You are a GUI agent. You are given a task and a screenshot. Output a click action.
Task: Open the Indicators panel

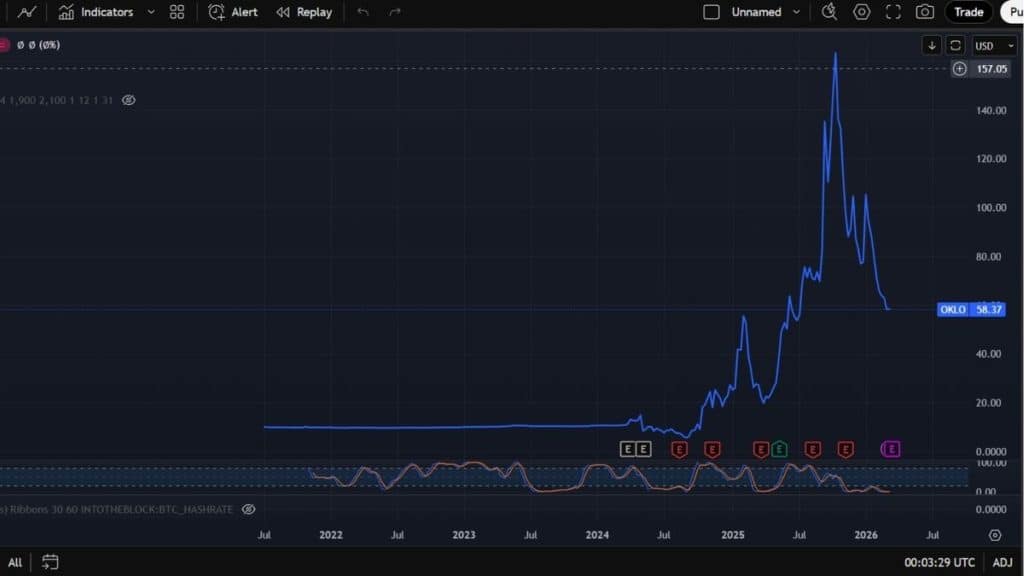96,12
